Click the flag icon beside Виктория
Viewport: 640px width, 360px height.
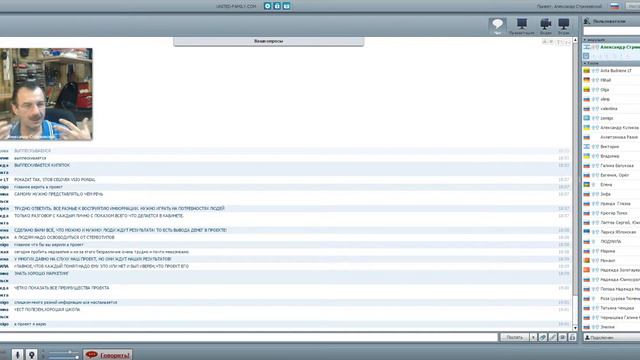[x=587, y=147]
